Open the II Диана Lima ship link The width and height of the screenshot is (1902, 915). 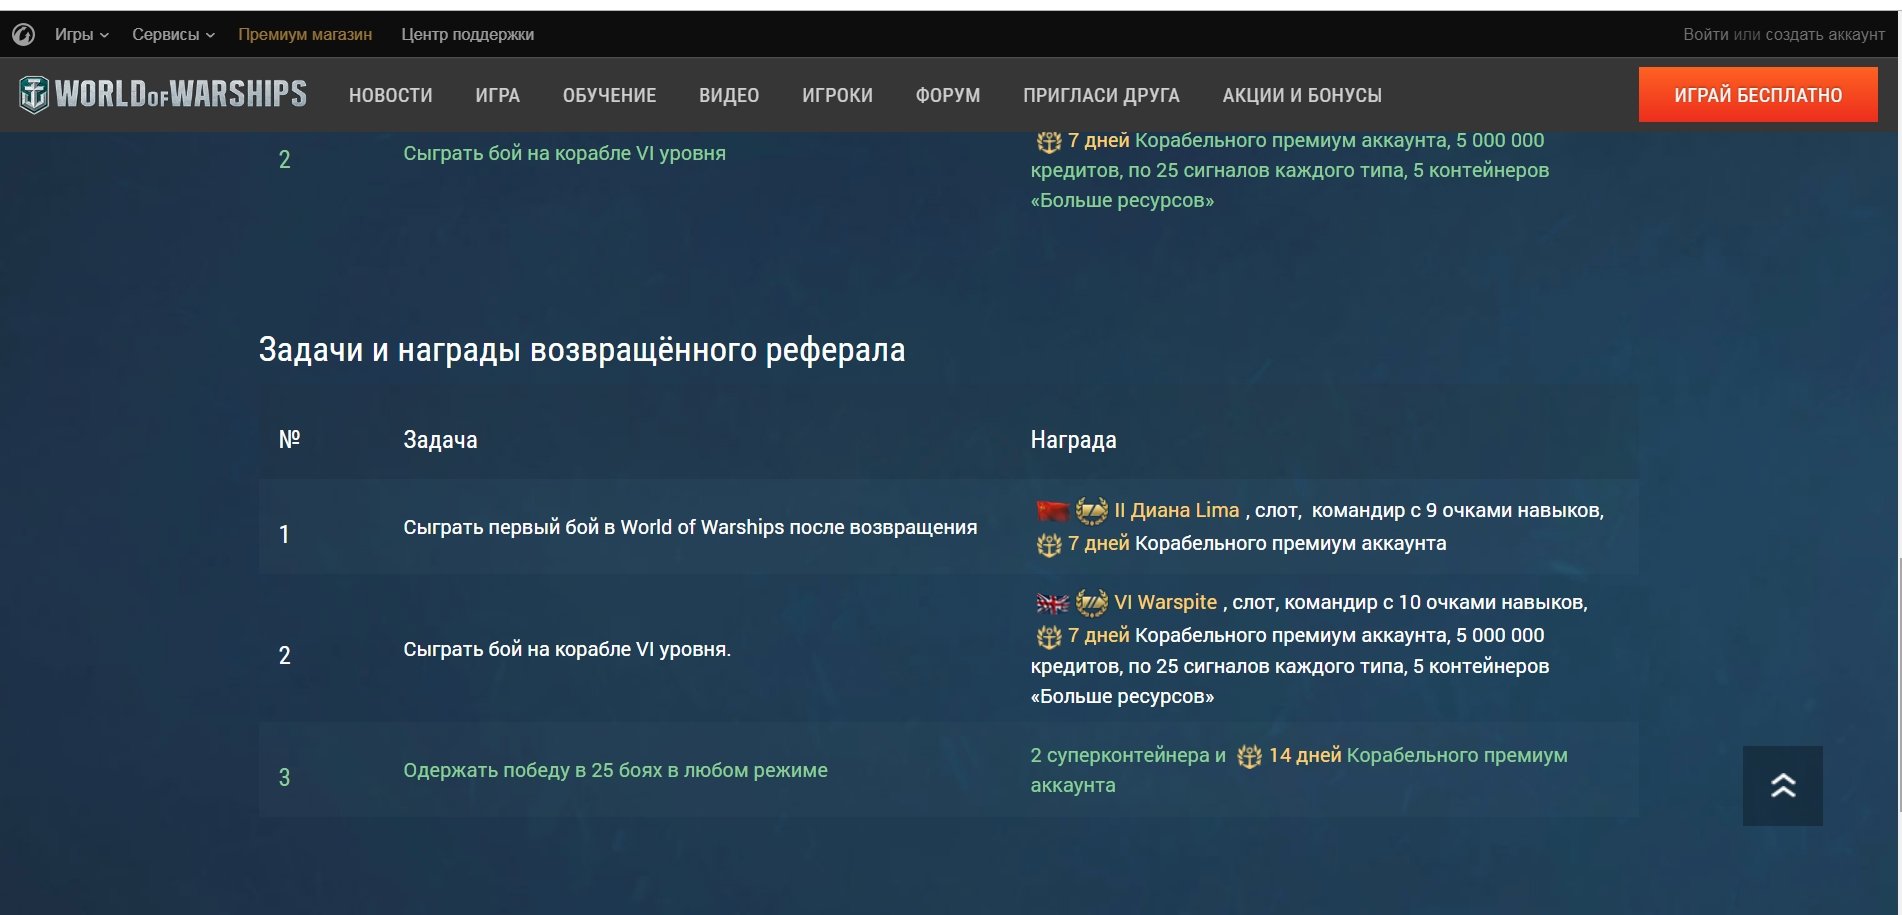1176,510
